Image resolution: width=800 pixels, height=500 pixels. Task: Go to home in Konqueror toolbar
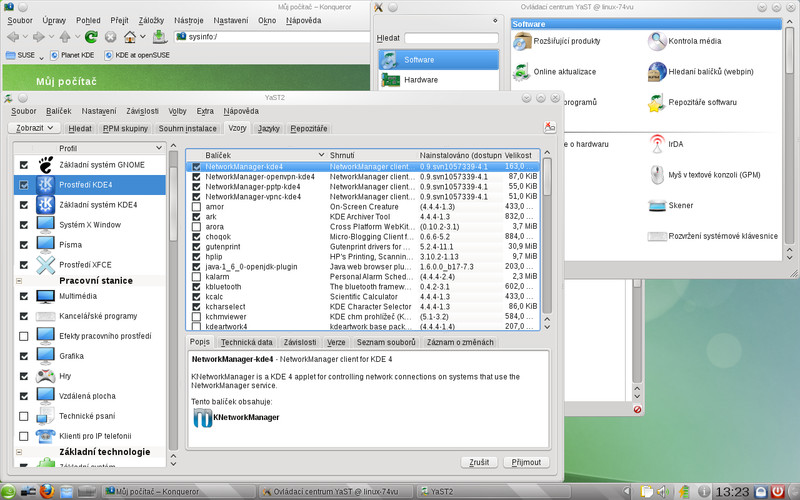pos(130,37)
